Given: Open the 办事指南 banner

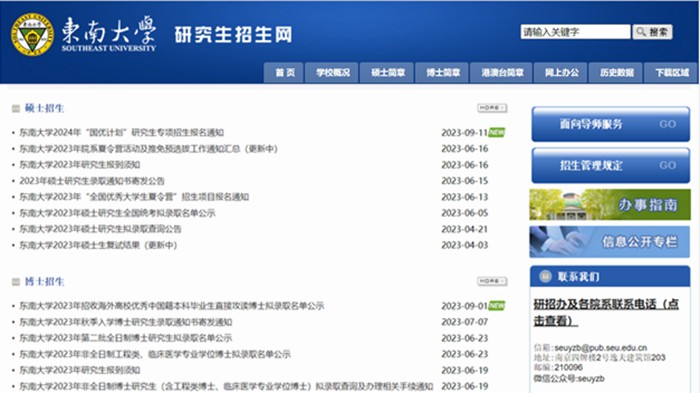Looking at the screenshot, I should tap(610, 205).
